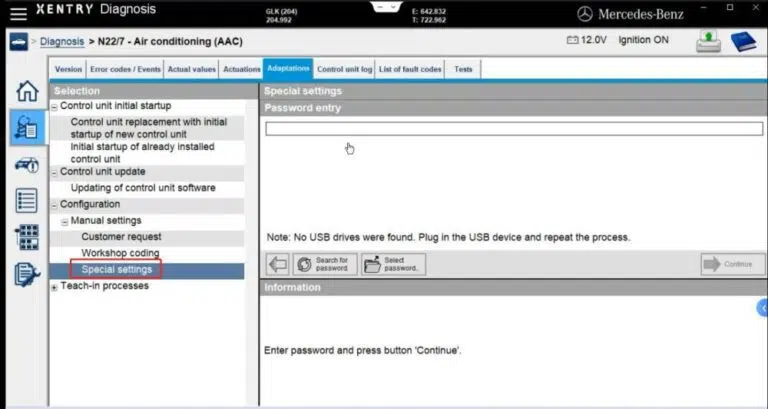Click the Search for password button
The height and width of the screenshot is (409, 768).
[322, 264]
